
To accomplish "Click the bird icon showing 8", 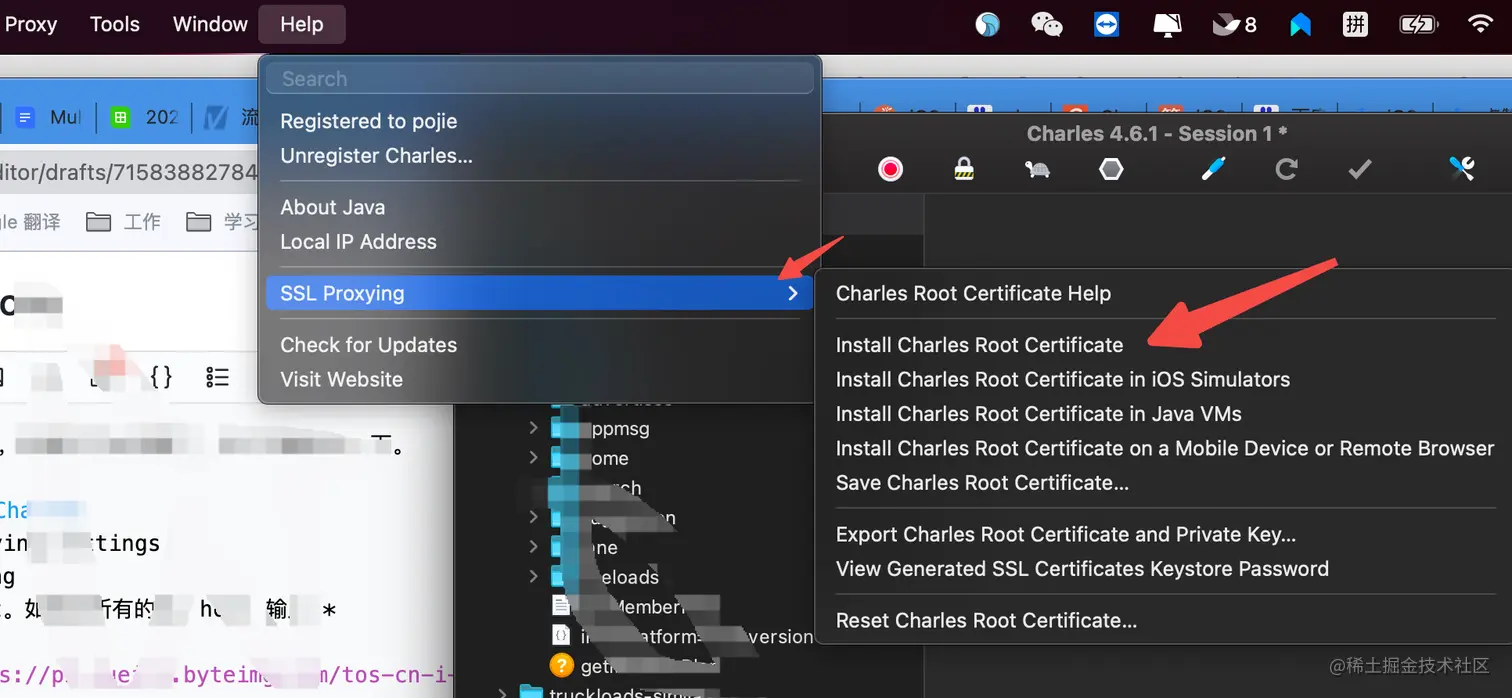I will (x=1234, y=24).
